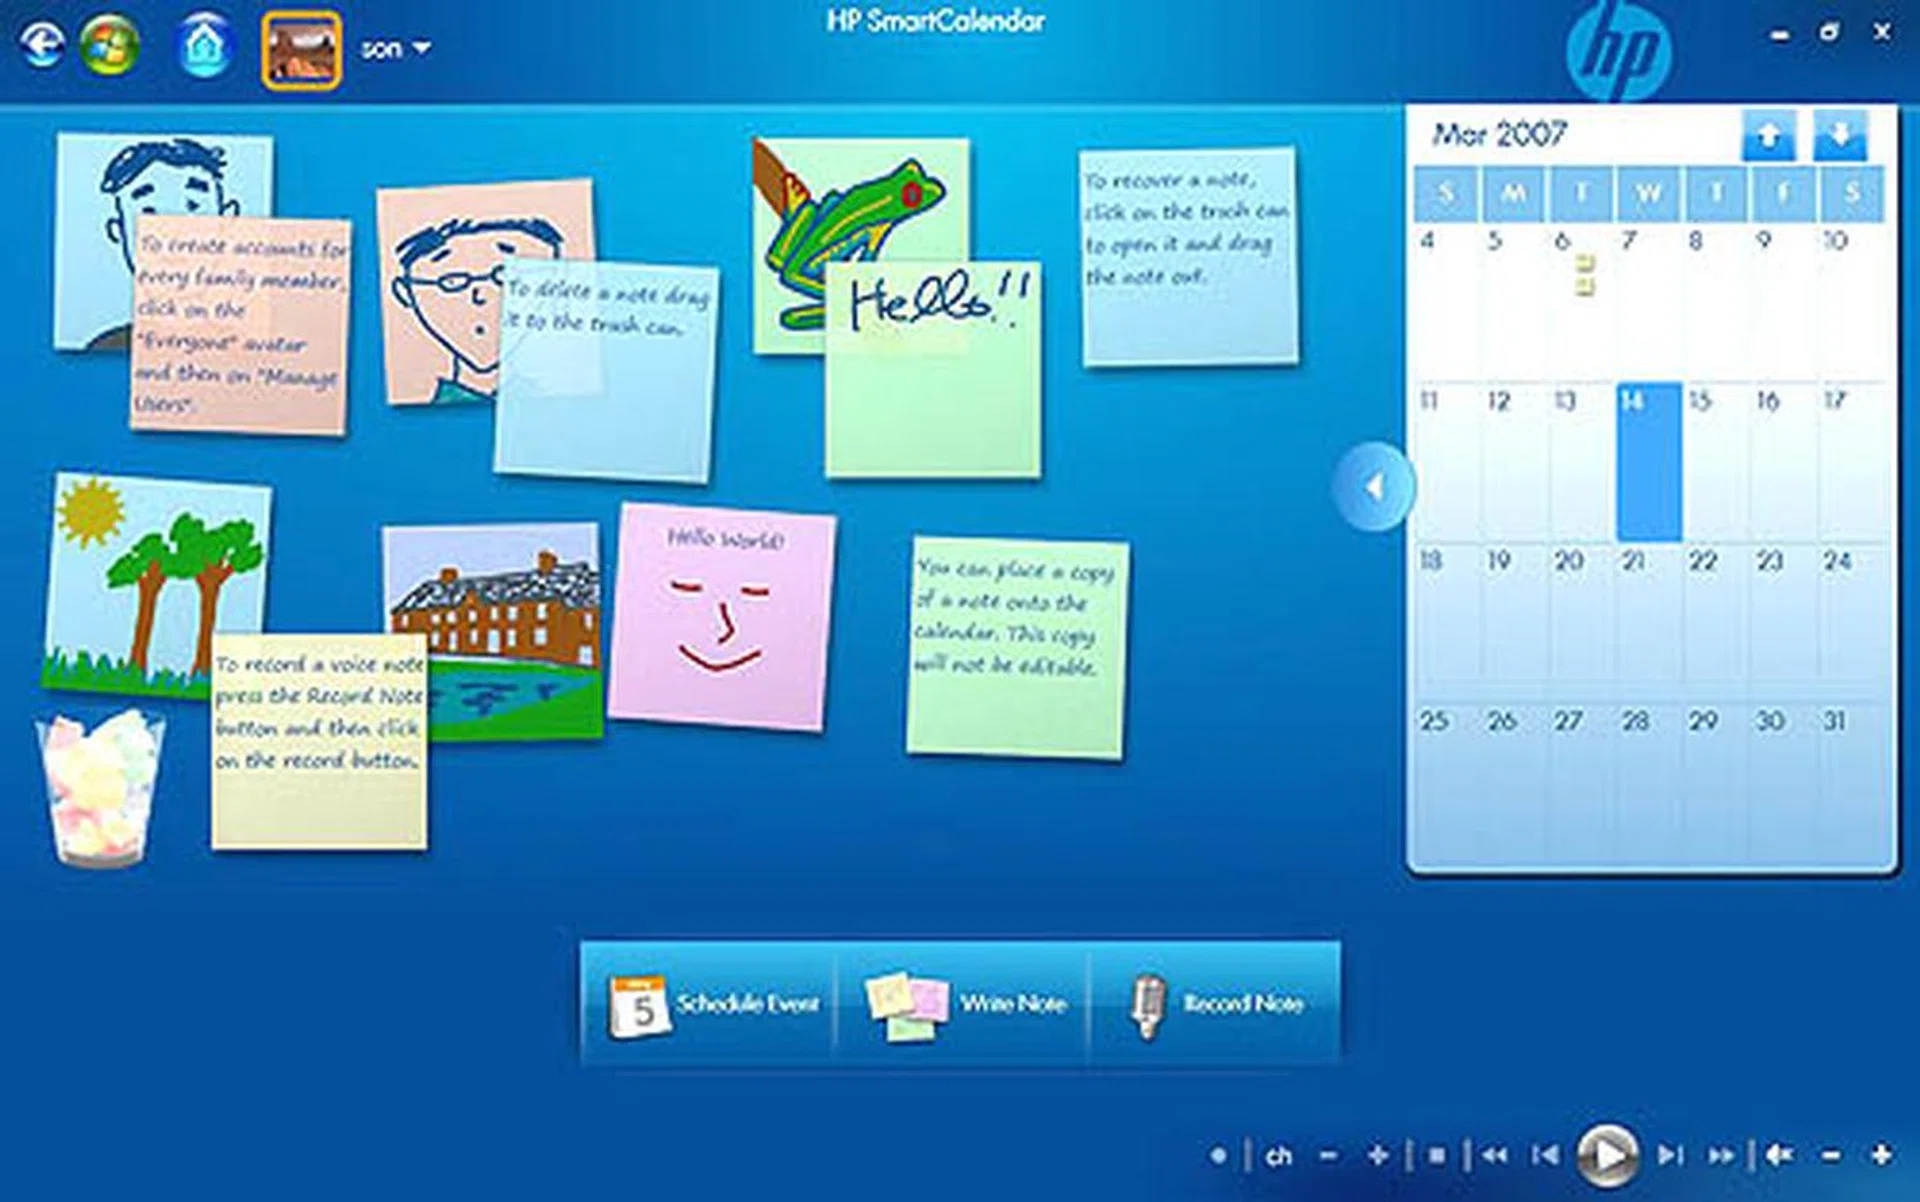
Task: Collapse calendar with round left-arrow button
Action: (1374, 487)
